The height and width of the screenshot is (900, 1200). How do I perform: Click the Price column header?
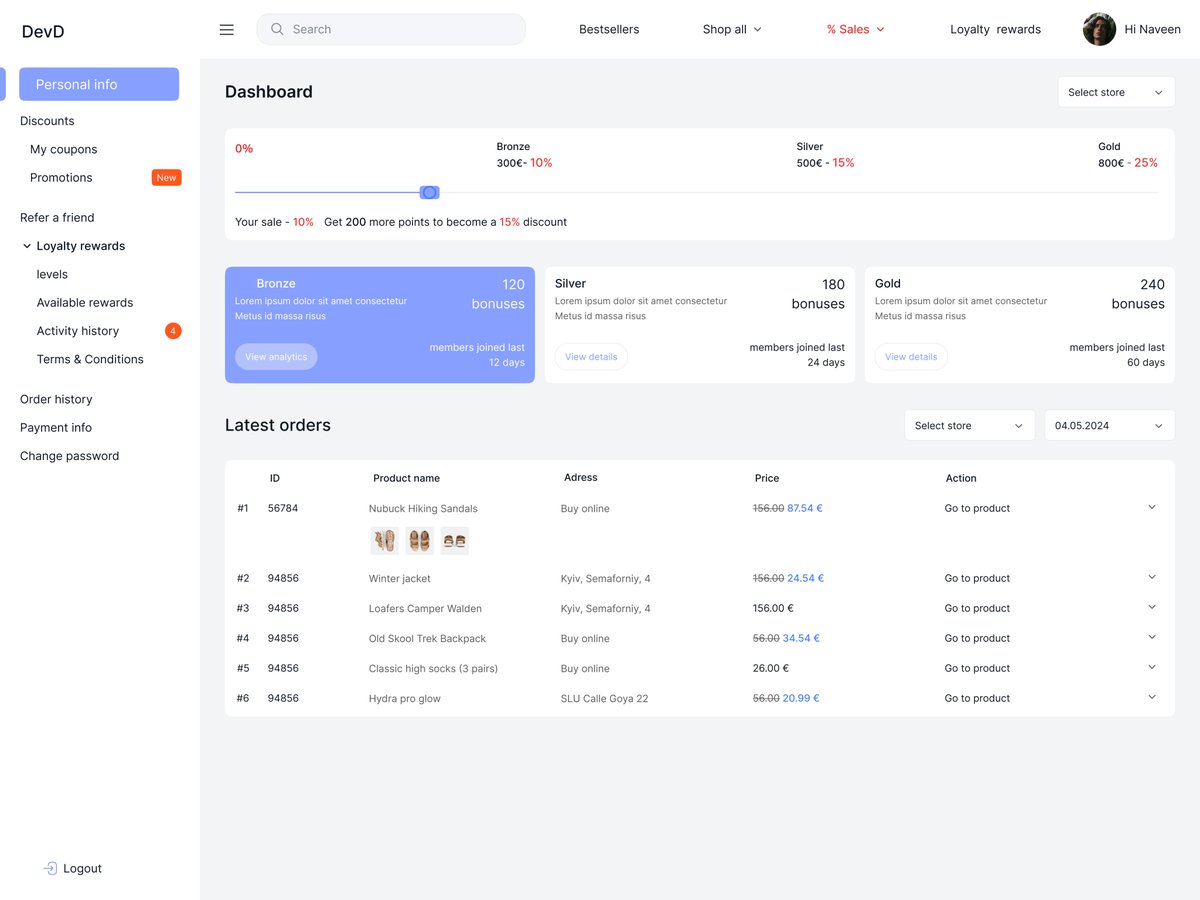(767, 478)
